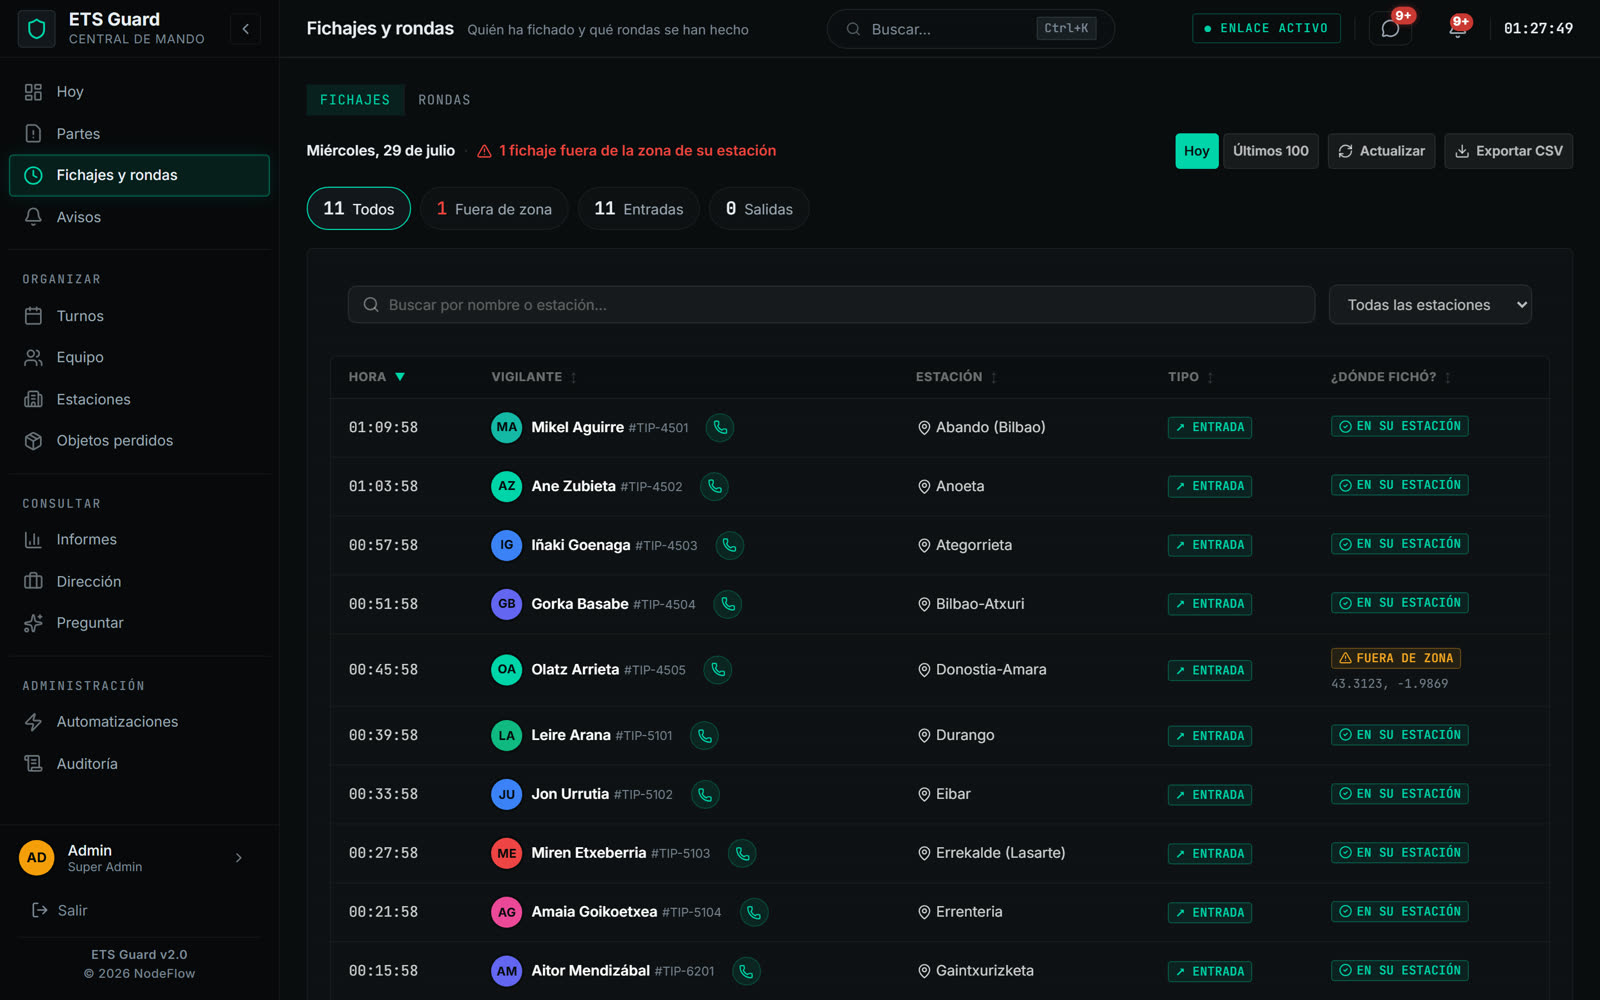Viewport: 1600px width, 1000px height.
Task: Open Estaciones in the sidebar
Action: tap(140, 399)
